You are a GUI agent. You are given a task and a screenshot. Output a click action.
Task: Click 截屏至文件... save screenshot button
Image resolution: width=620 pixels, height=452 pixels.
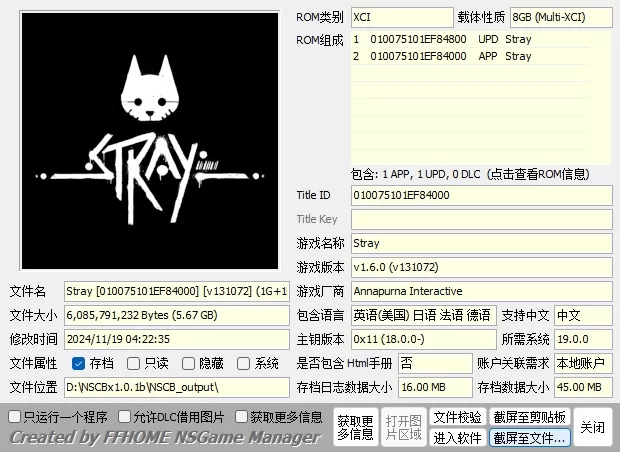[x=529, y=438]
